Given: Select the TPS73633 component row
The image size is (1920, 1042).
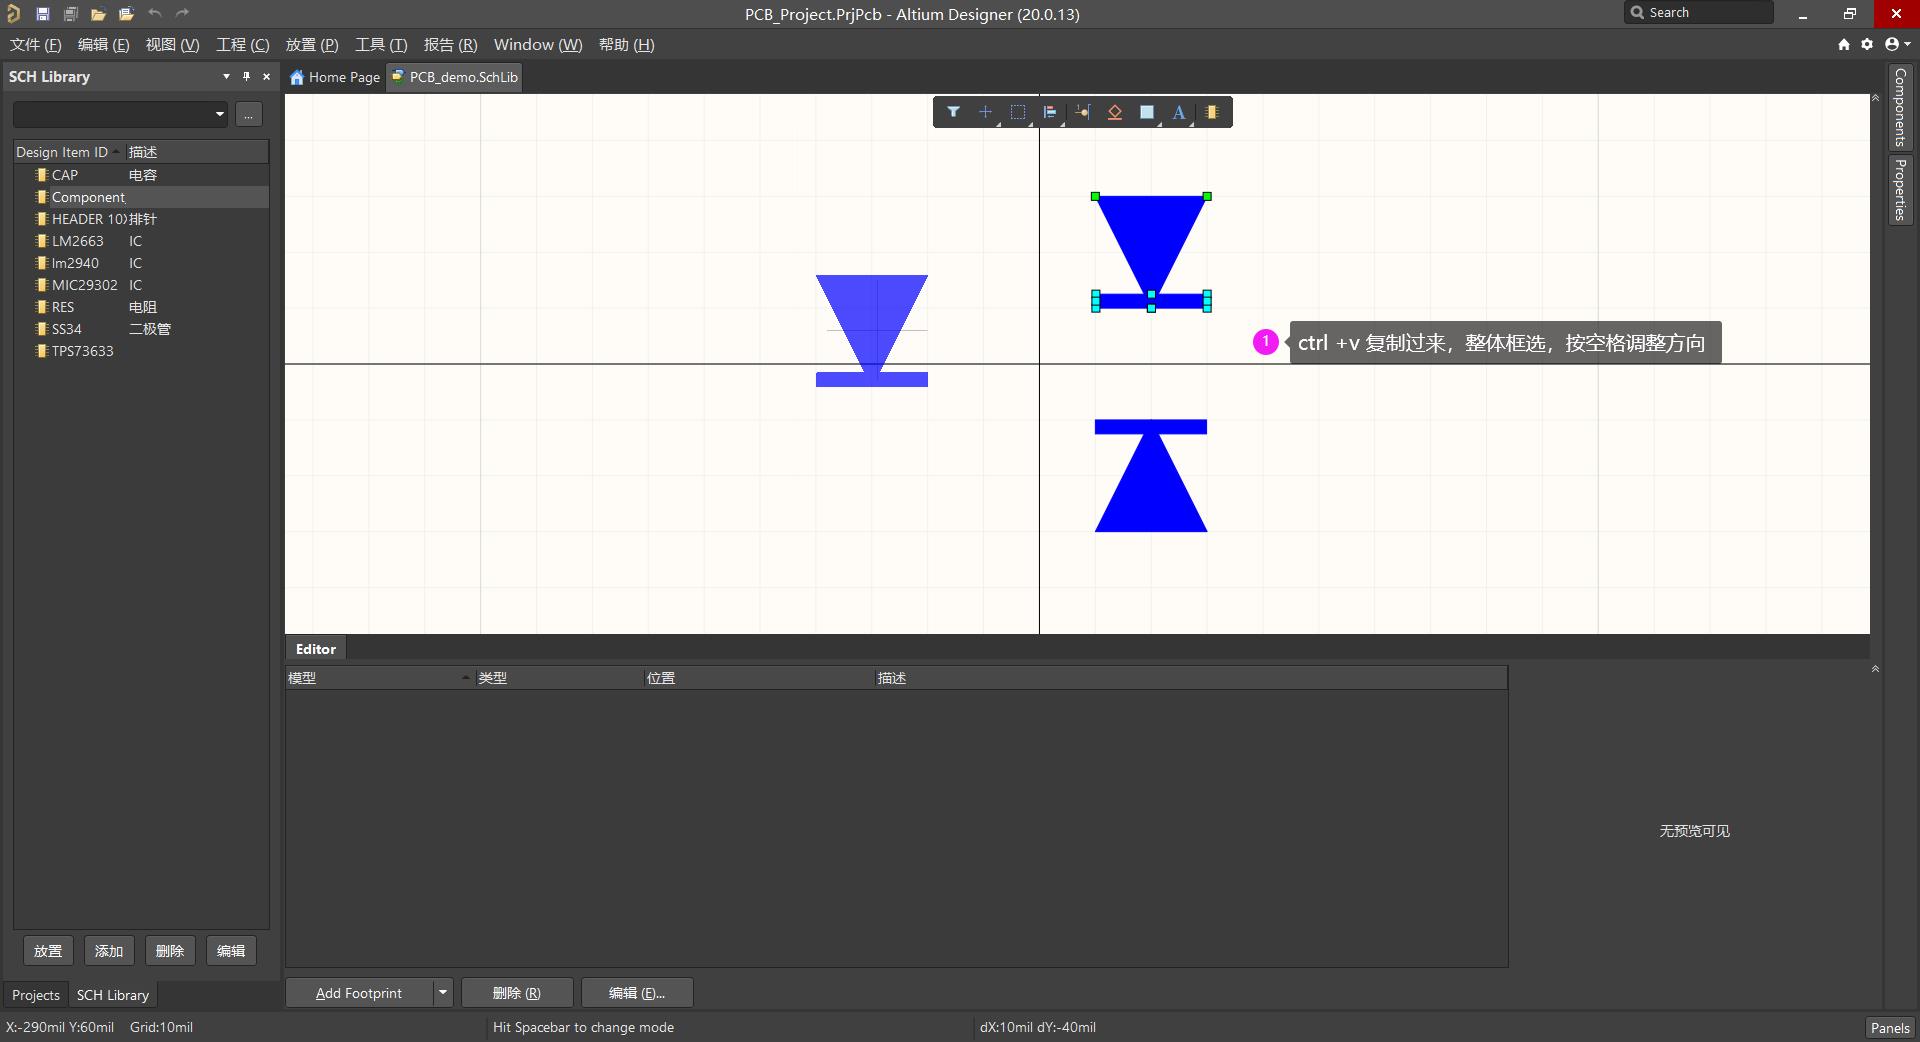Looking at the screenshot, I should coord(141,351).
